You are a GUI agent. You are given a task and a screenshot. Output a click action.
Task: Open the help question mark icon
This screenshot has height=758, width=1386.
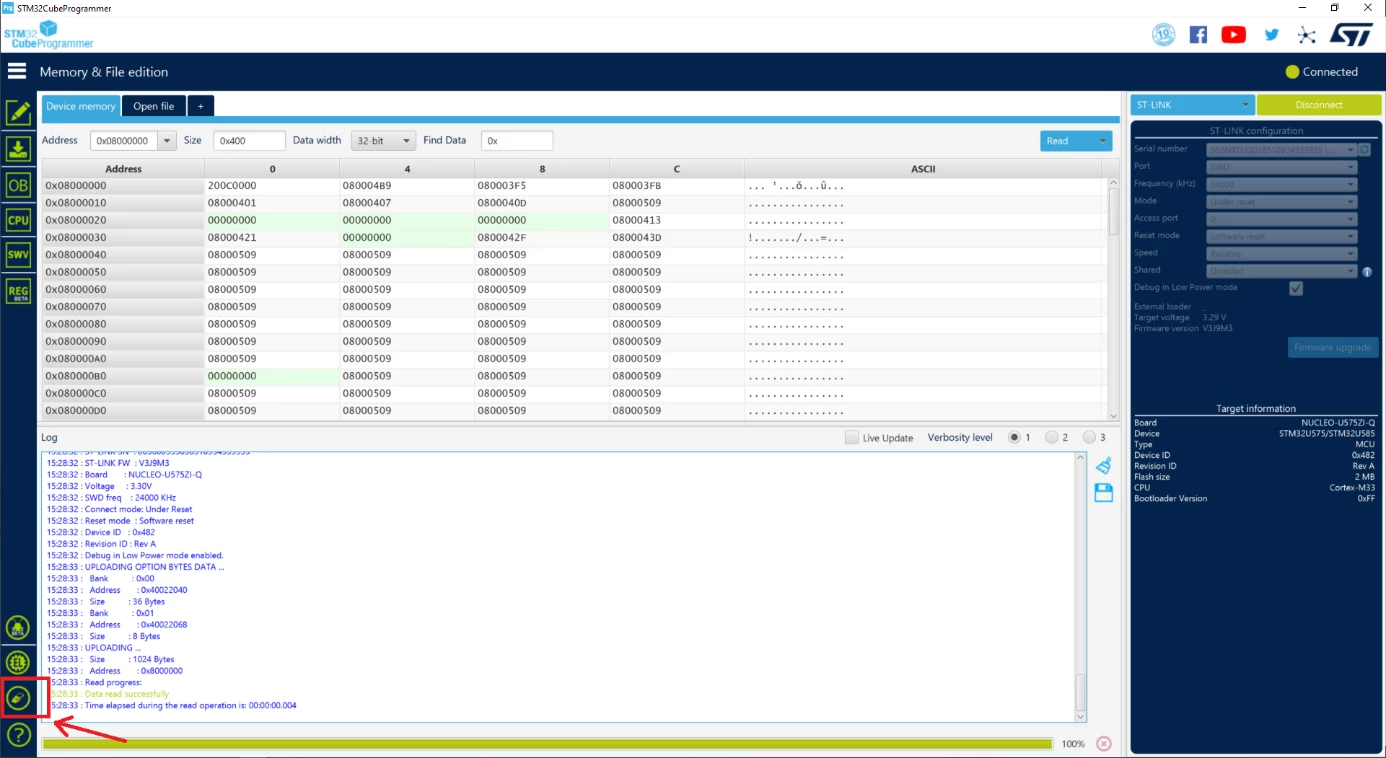(18, 735)
